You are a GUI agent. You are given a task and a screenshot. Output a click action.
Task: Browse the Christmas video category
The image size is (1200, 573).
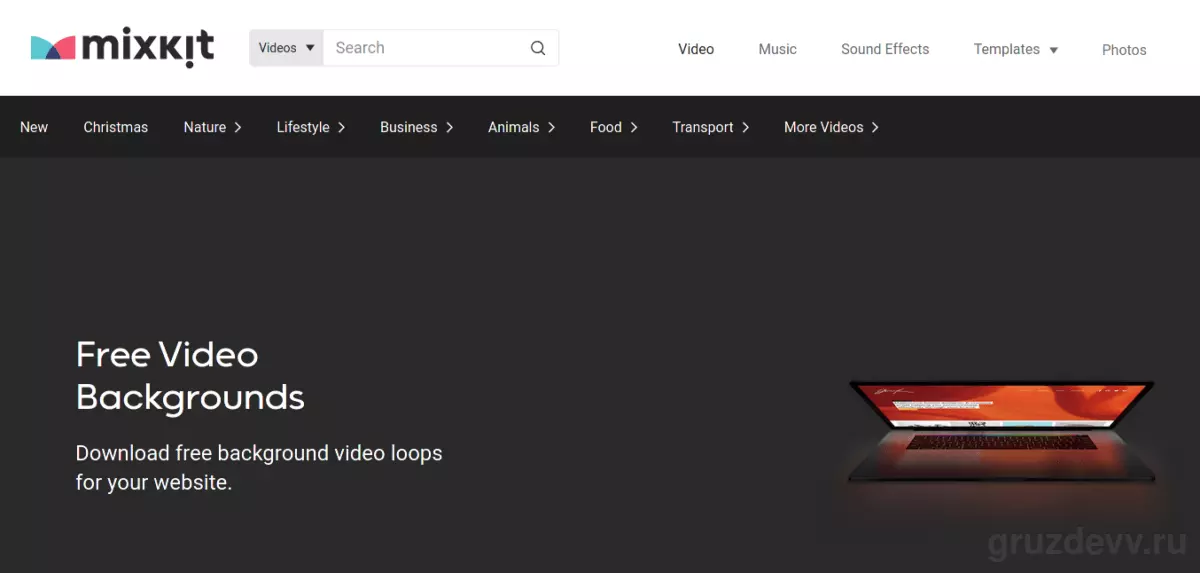(116, 127)
